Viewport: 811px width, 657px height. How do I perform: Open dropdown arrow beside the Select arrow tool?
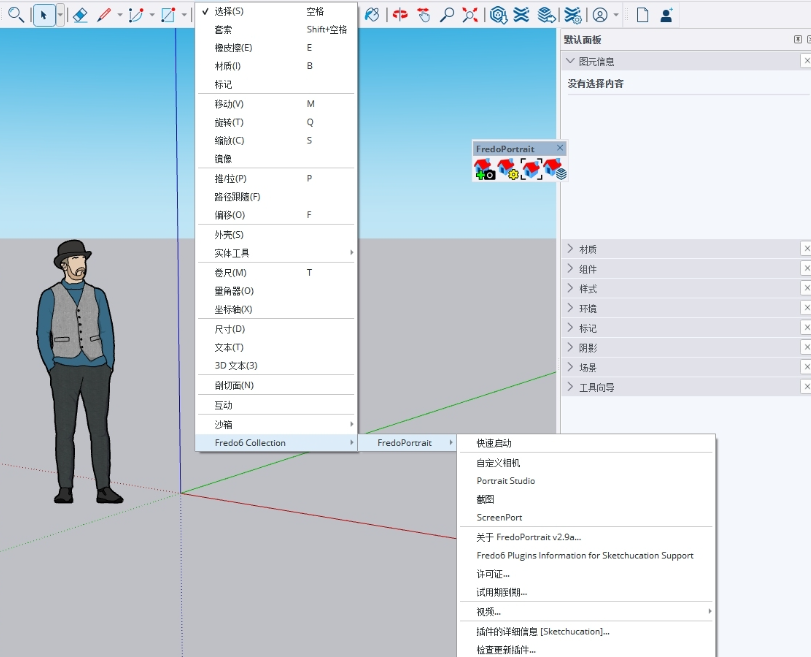pos(60,15)
